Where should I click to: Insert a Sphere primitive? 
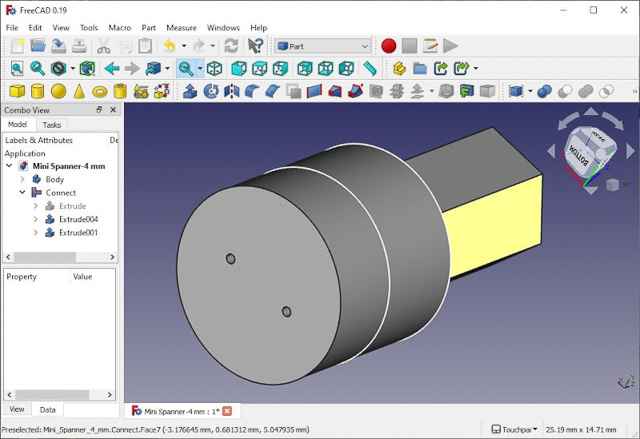tap(58, 91)
